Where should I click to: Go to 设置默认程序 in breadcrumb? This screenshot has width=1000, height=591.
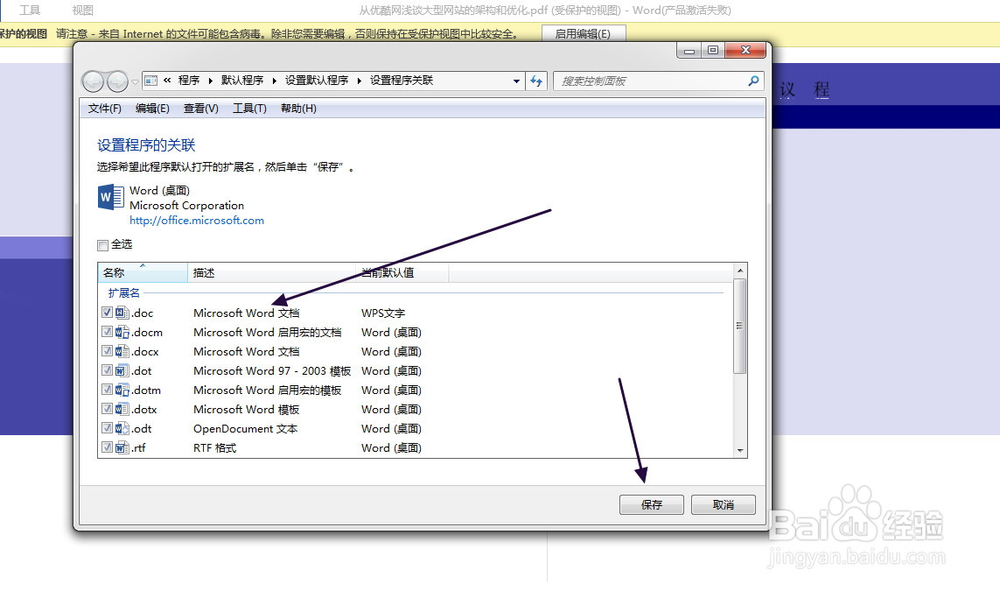[316, 80]
